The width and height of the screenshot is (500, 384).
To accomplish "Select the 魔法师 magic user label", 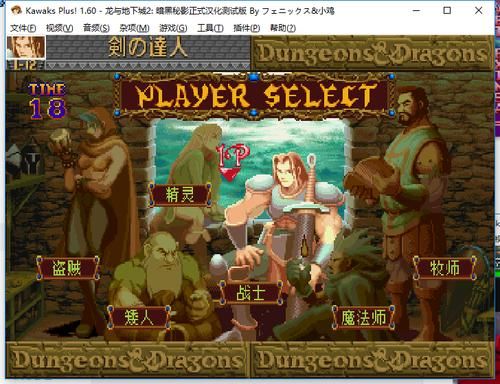I will pos(364,317).
